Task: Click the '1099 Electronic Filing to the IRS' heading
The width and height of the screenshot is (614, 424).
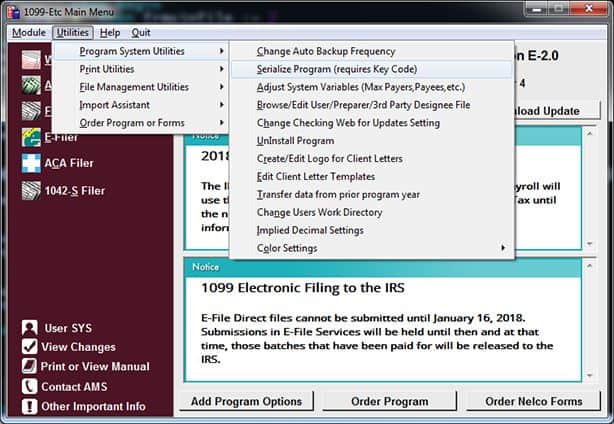Action: pos(303,288)
